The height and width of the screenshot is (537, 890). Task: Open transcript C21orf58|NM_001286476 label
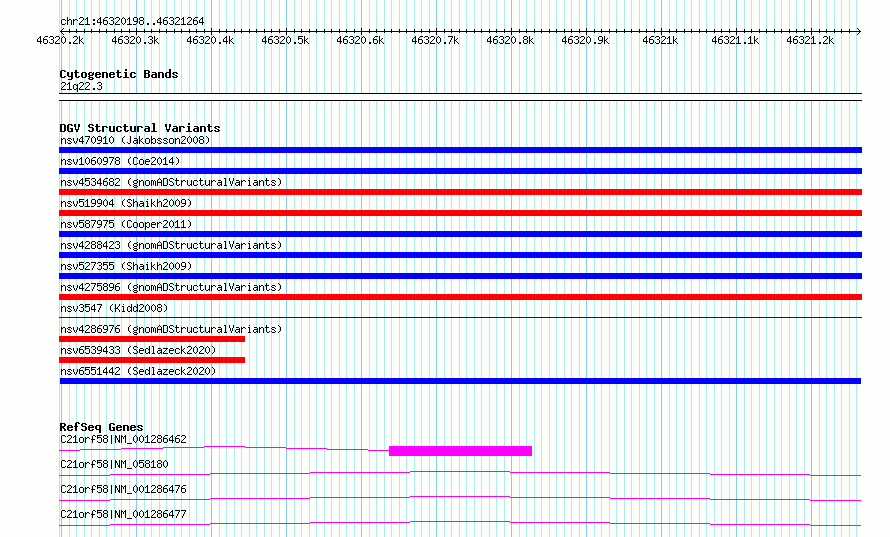click(x=123, y=489)
